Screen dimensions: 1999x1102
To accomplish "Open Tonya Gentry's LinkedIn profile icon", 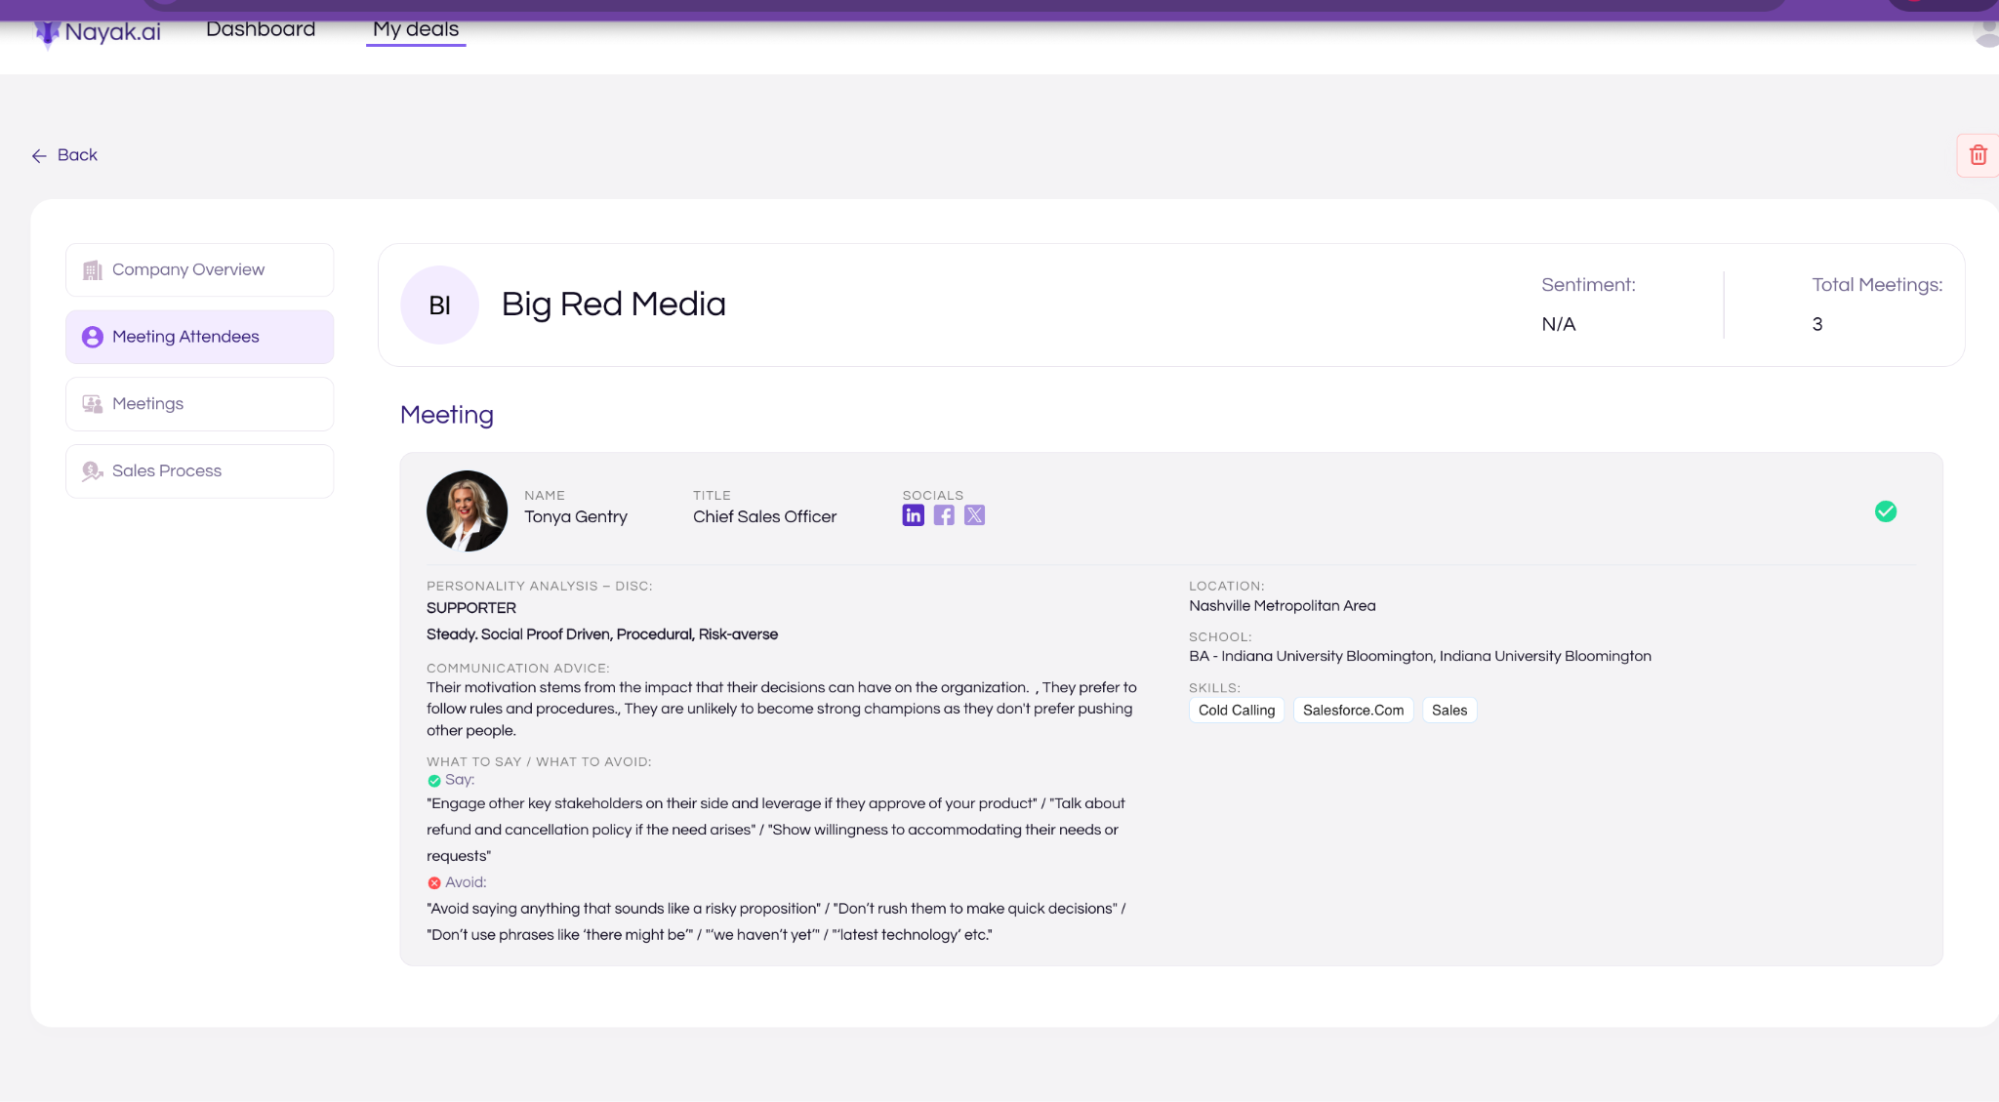I will click(x=912, y=515).
